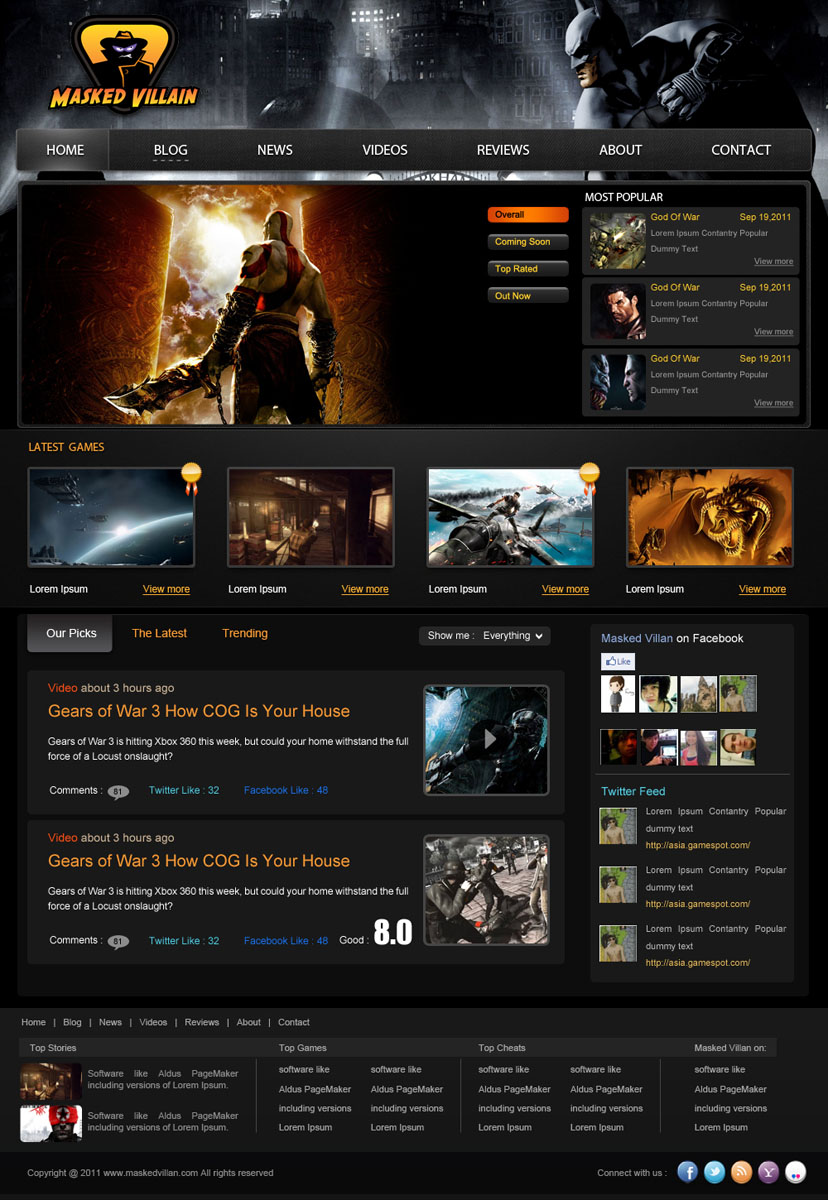Open first Gears of War 3 article title
828x1200 pixels.
tap(199, 711)
